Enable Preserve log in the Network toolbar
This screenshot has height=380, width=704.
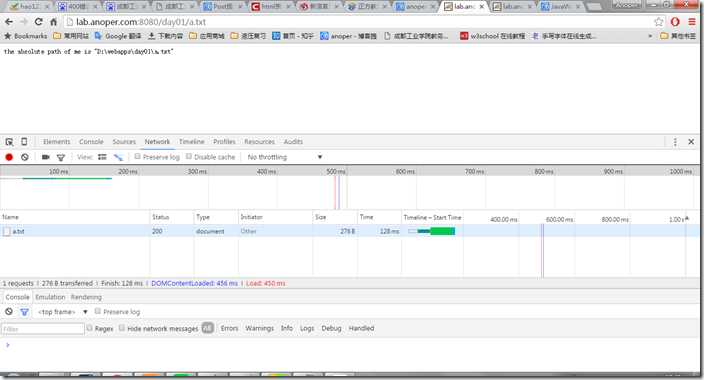(137, 156)
